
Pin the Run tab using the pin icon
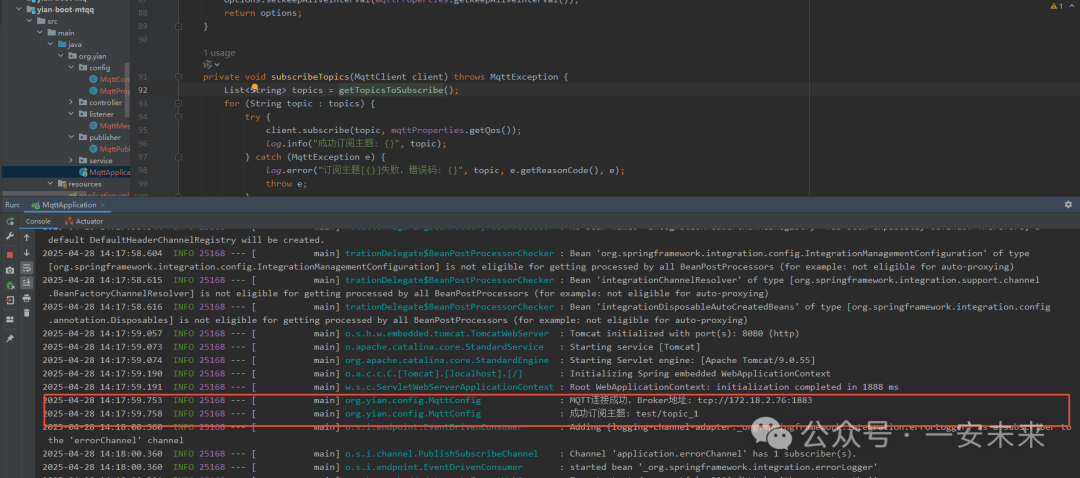click(9, 339)
